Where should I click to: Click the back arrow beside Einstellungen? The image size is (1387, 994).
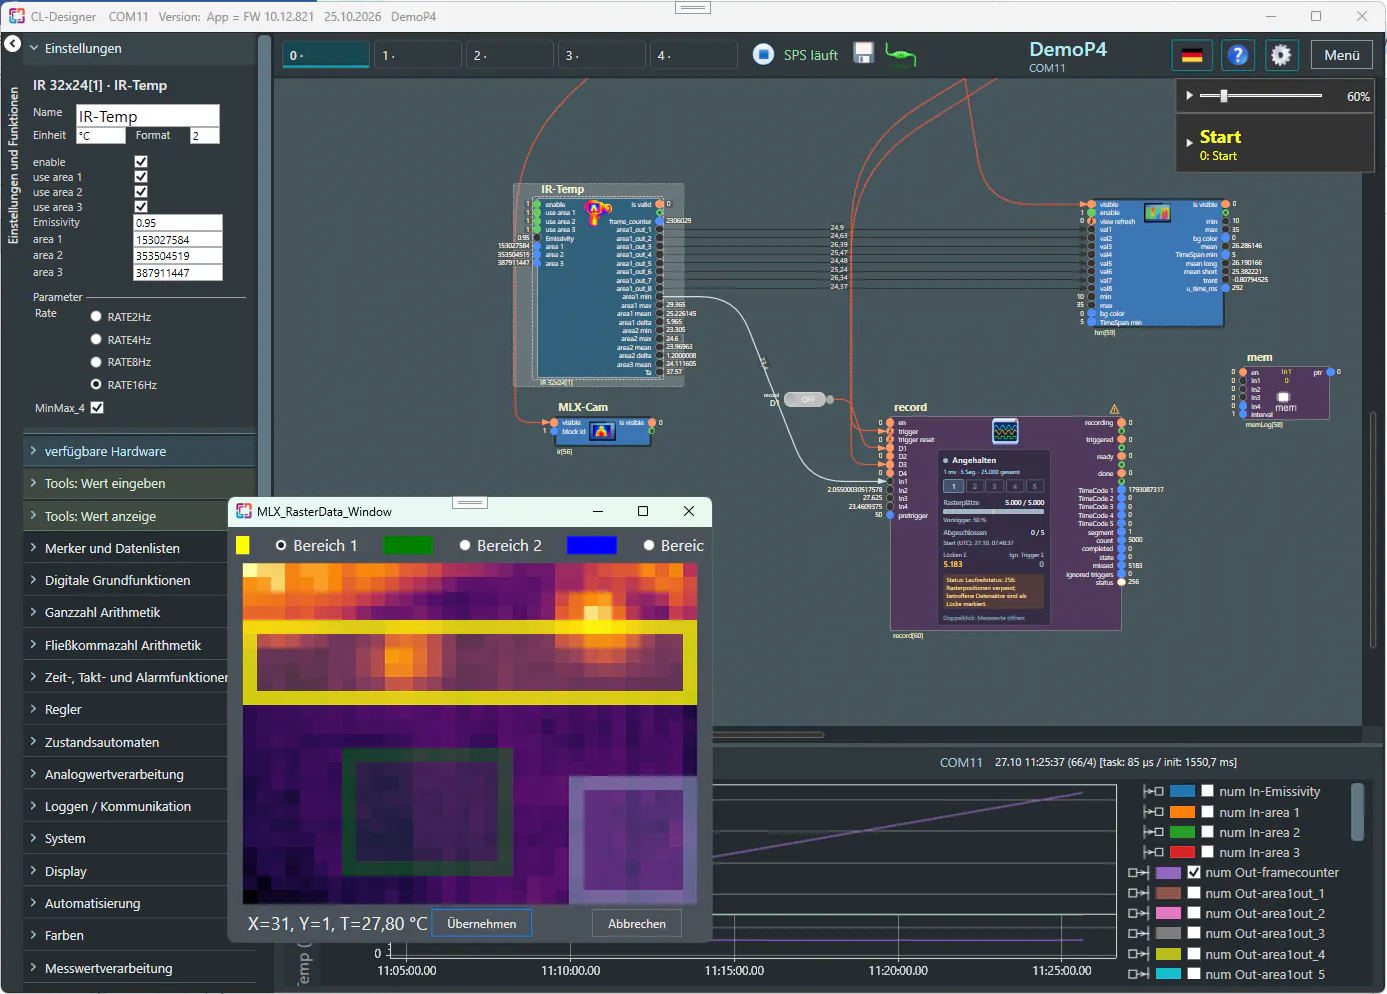[x=12, y=44]
